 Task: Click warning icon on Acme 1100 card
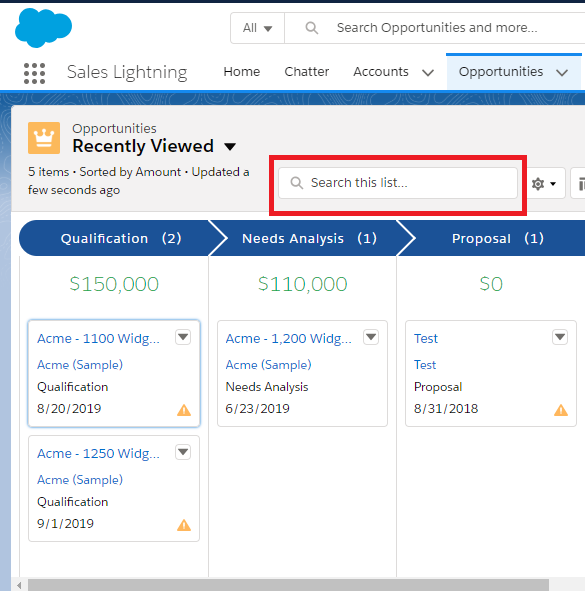[184, 410]
